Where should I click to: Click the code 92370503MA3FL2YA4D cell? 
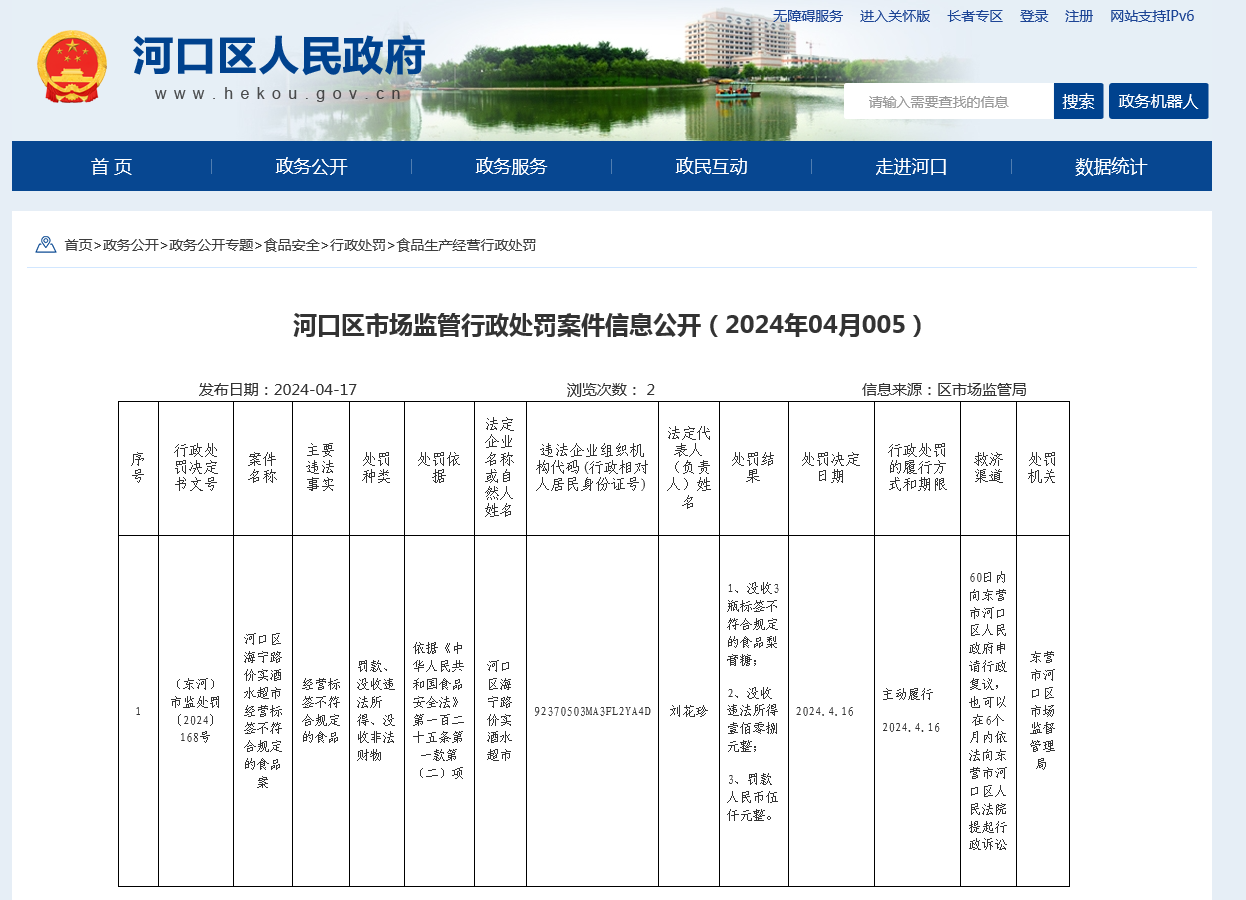pyautogui.click(x=592, y=711)
